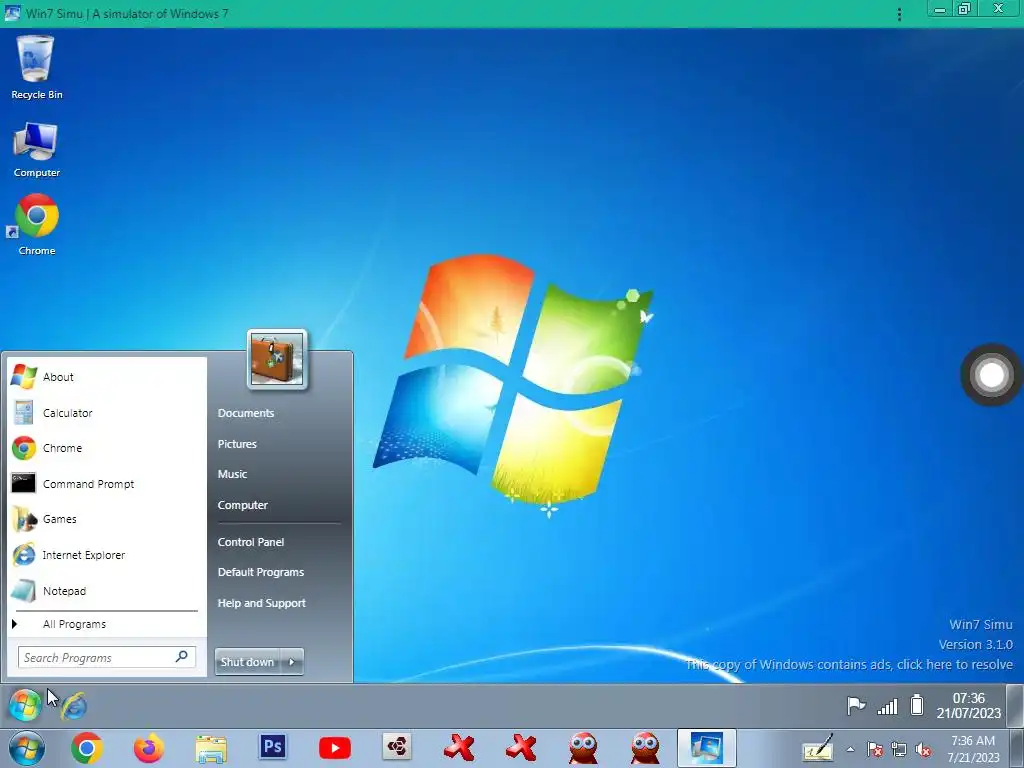Click the first red googly-eyed creature taskbar icon
The image size is (1024, 768).
[583, 748]
